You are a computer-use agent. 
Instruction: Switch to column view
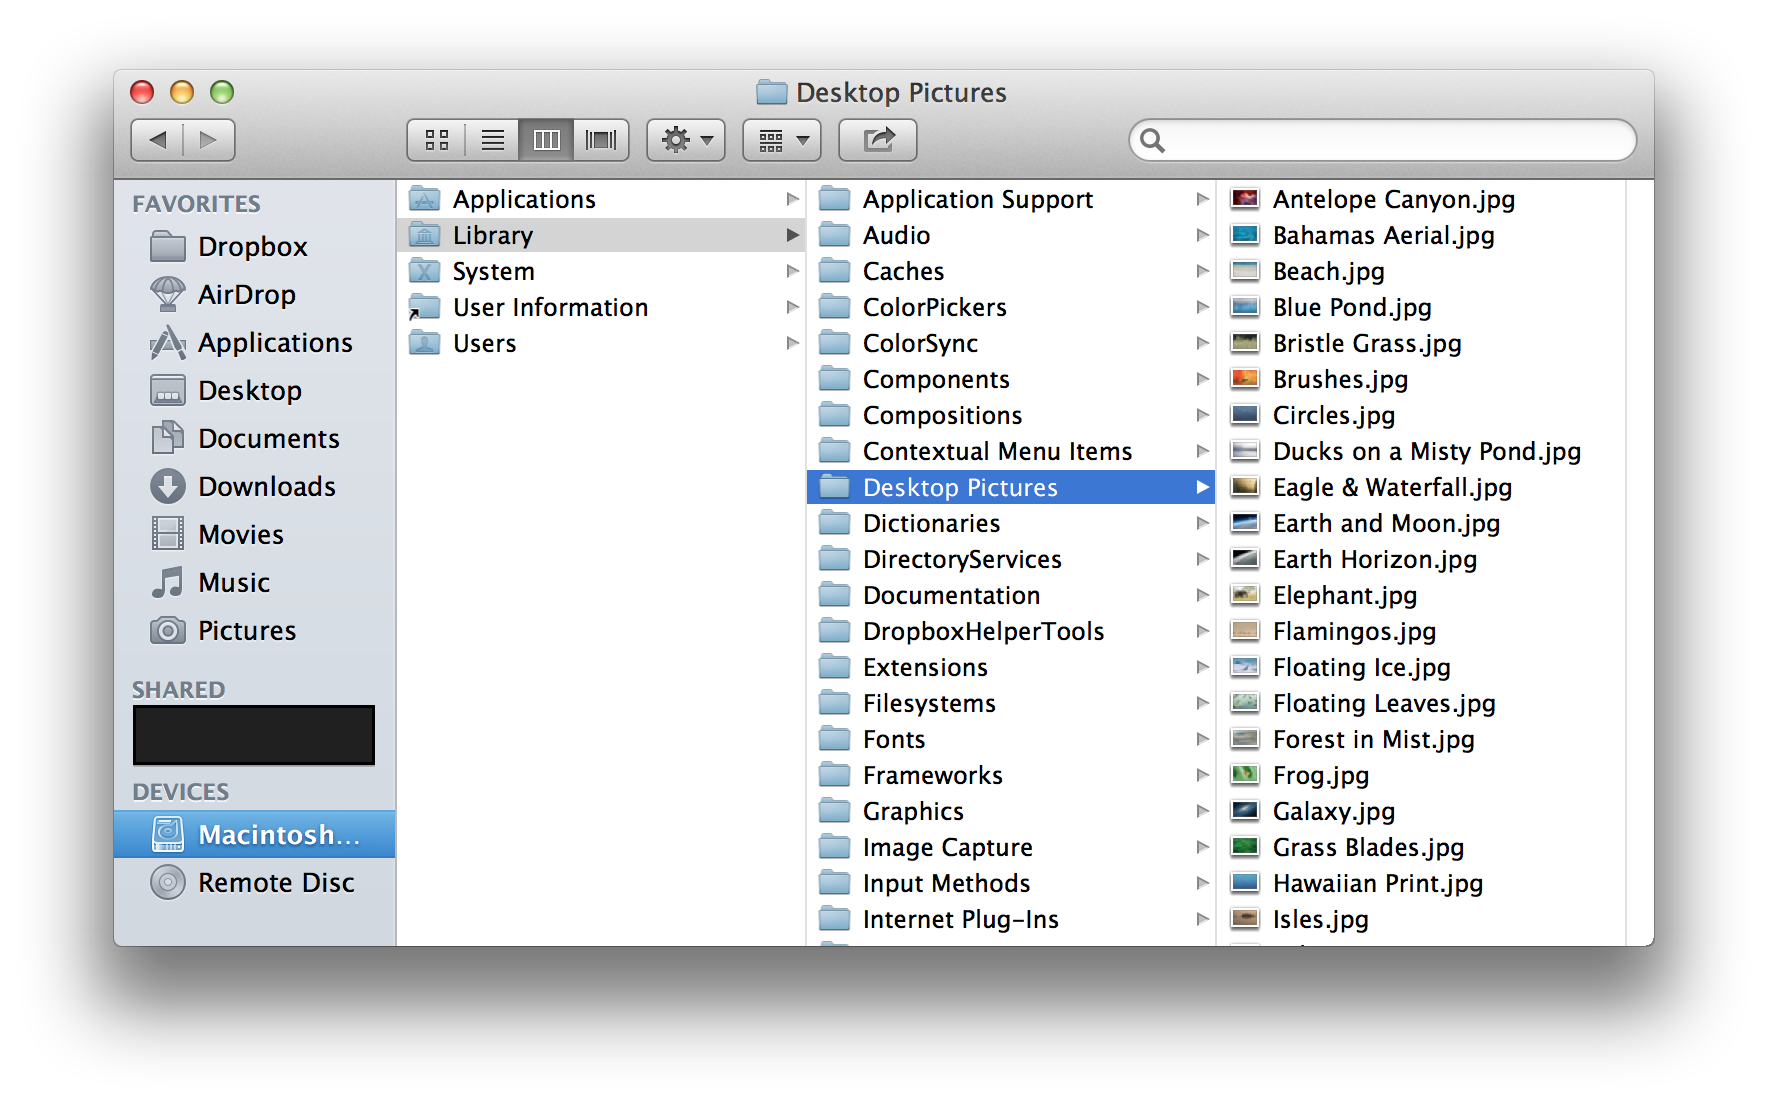coord(546,140)
